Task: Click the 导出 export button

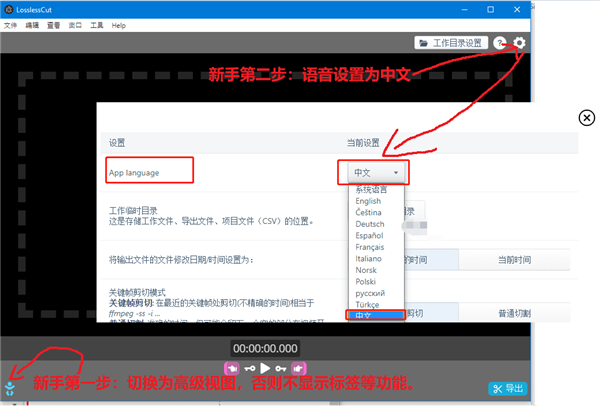Action: (x=508, y=389)
